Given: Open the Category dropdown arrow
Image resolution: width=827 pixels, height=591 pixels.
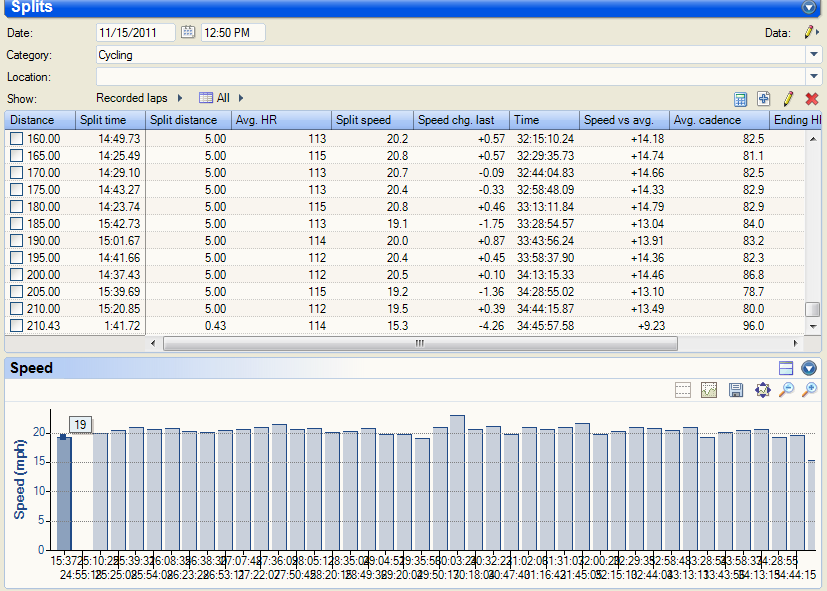Looking at the screenshot, I should 813,54.
